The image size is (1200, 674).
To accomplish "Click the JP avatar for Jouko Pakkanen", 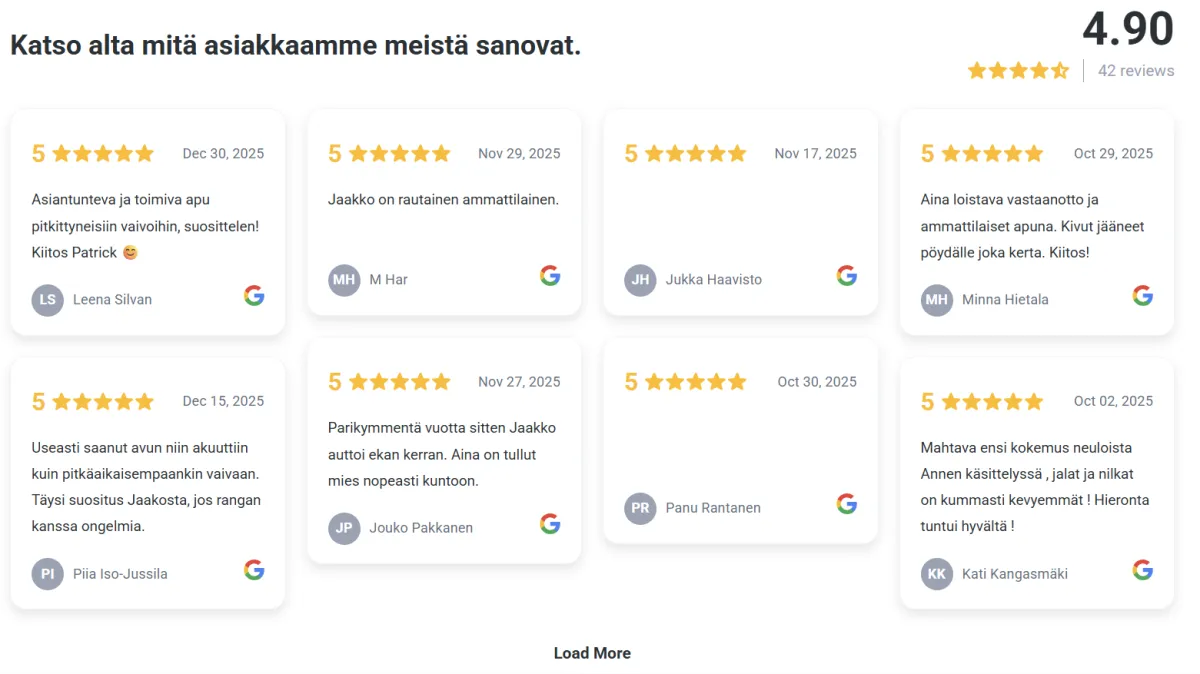I will [344, 528].
